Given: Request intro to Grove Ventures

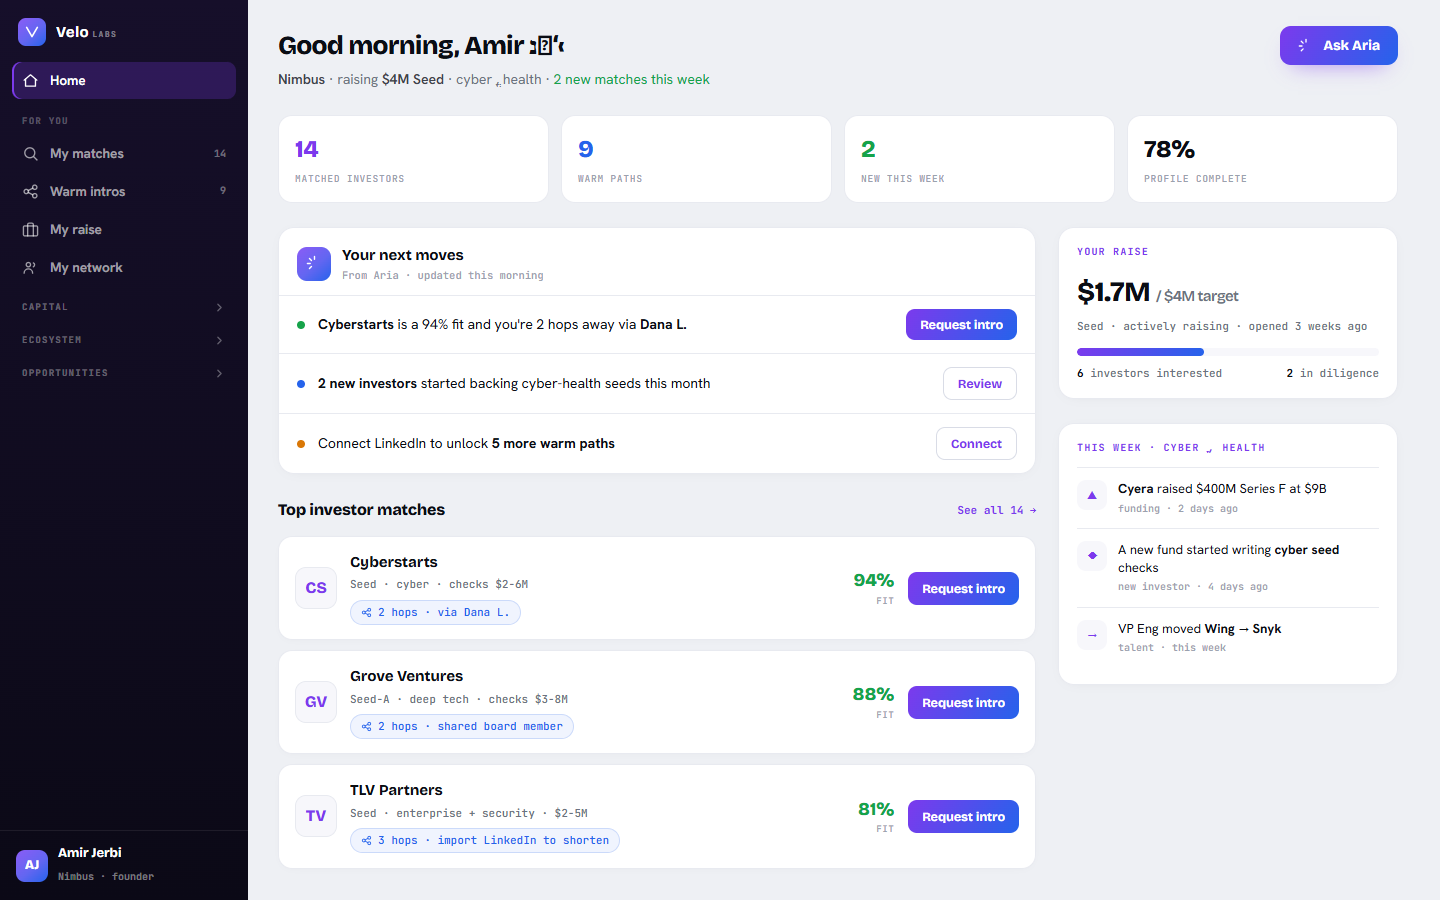Looking at the screenshot, I should [x=963, y=703].
